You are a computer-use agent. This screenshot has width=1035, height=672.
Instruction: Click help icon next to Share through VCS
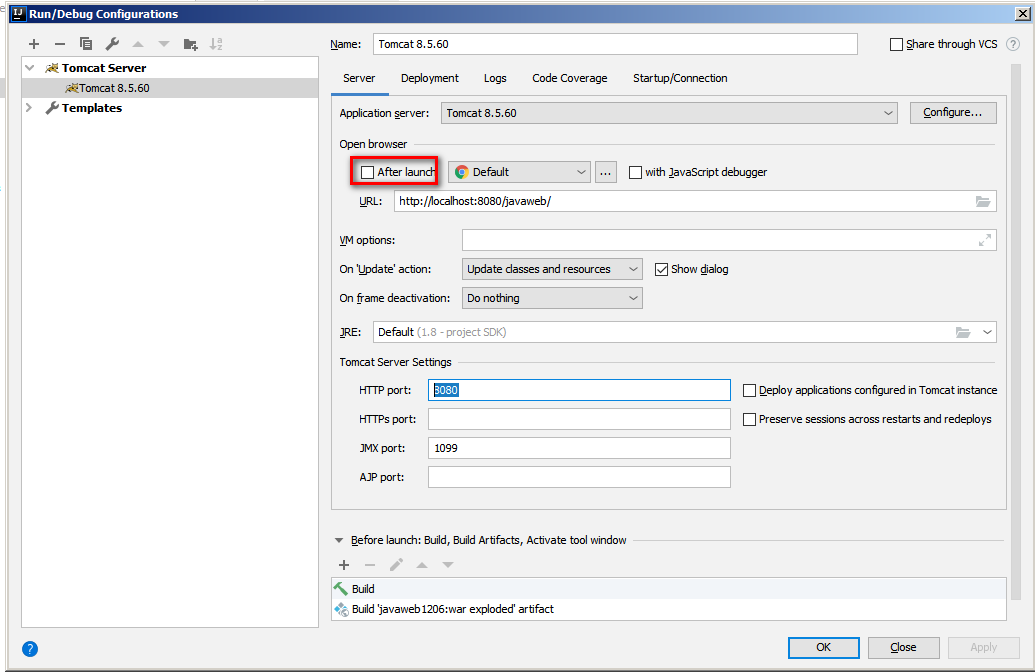[x=1013, y=44]
